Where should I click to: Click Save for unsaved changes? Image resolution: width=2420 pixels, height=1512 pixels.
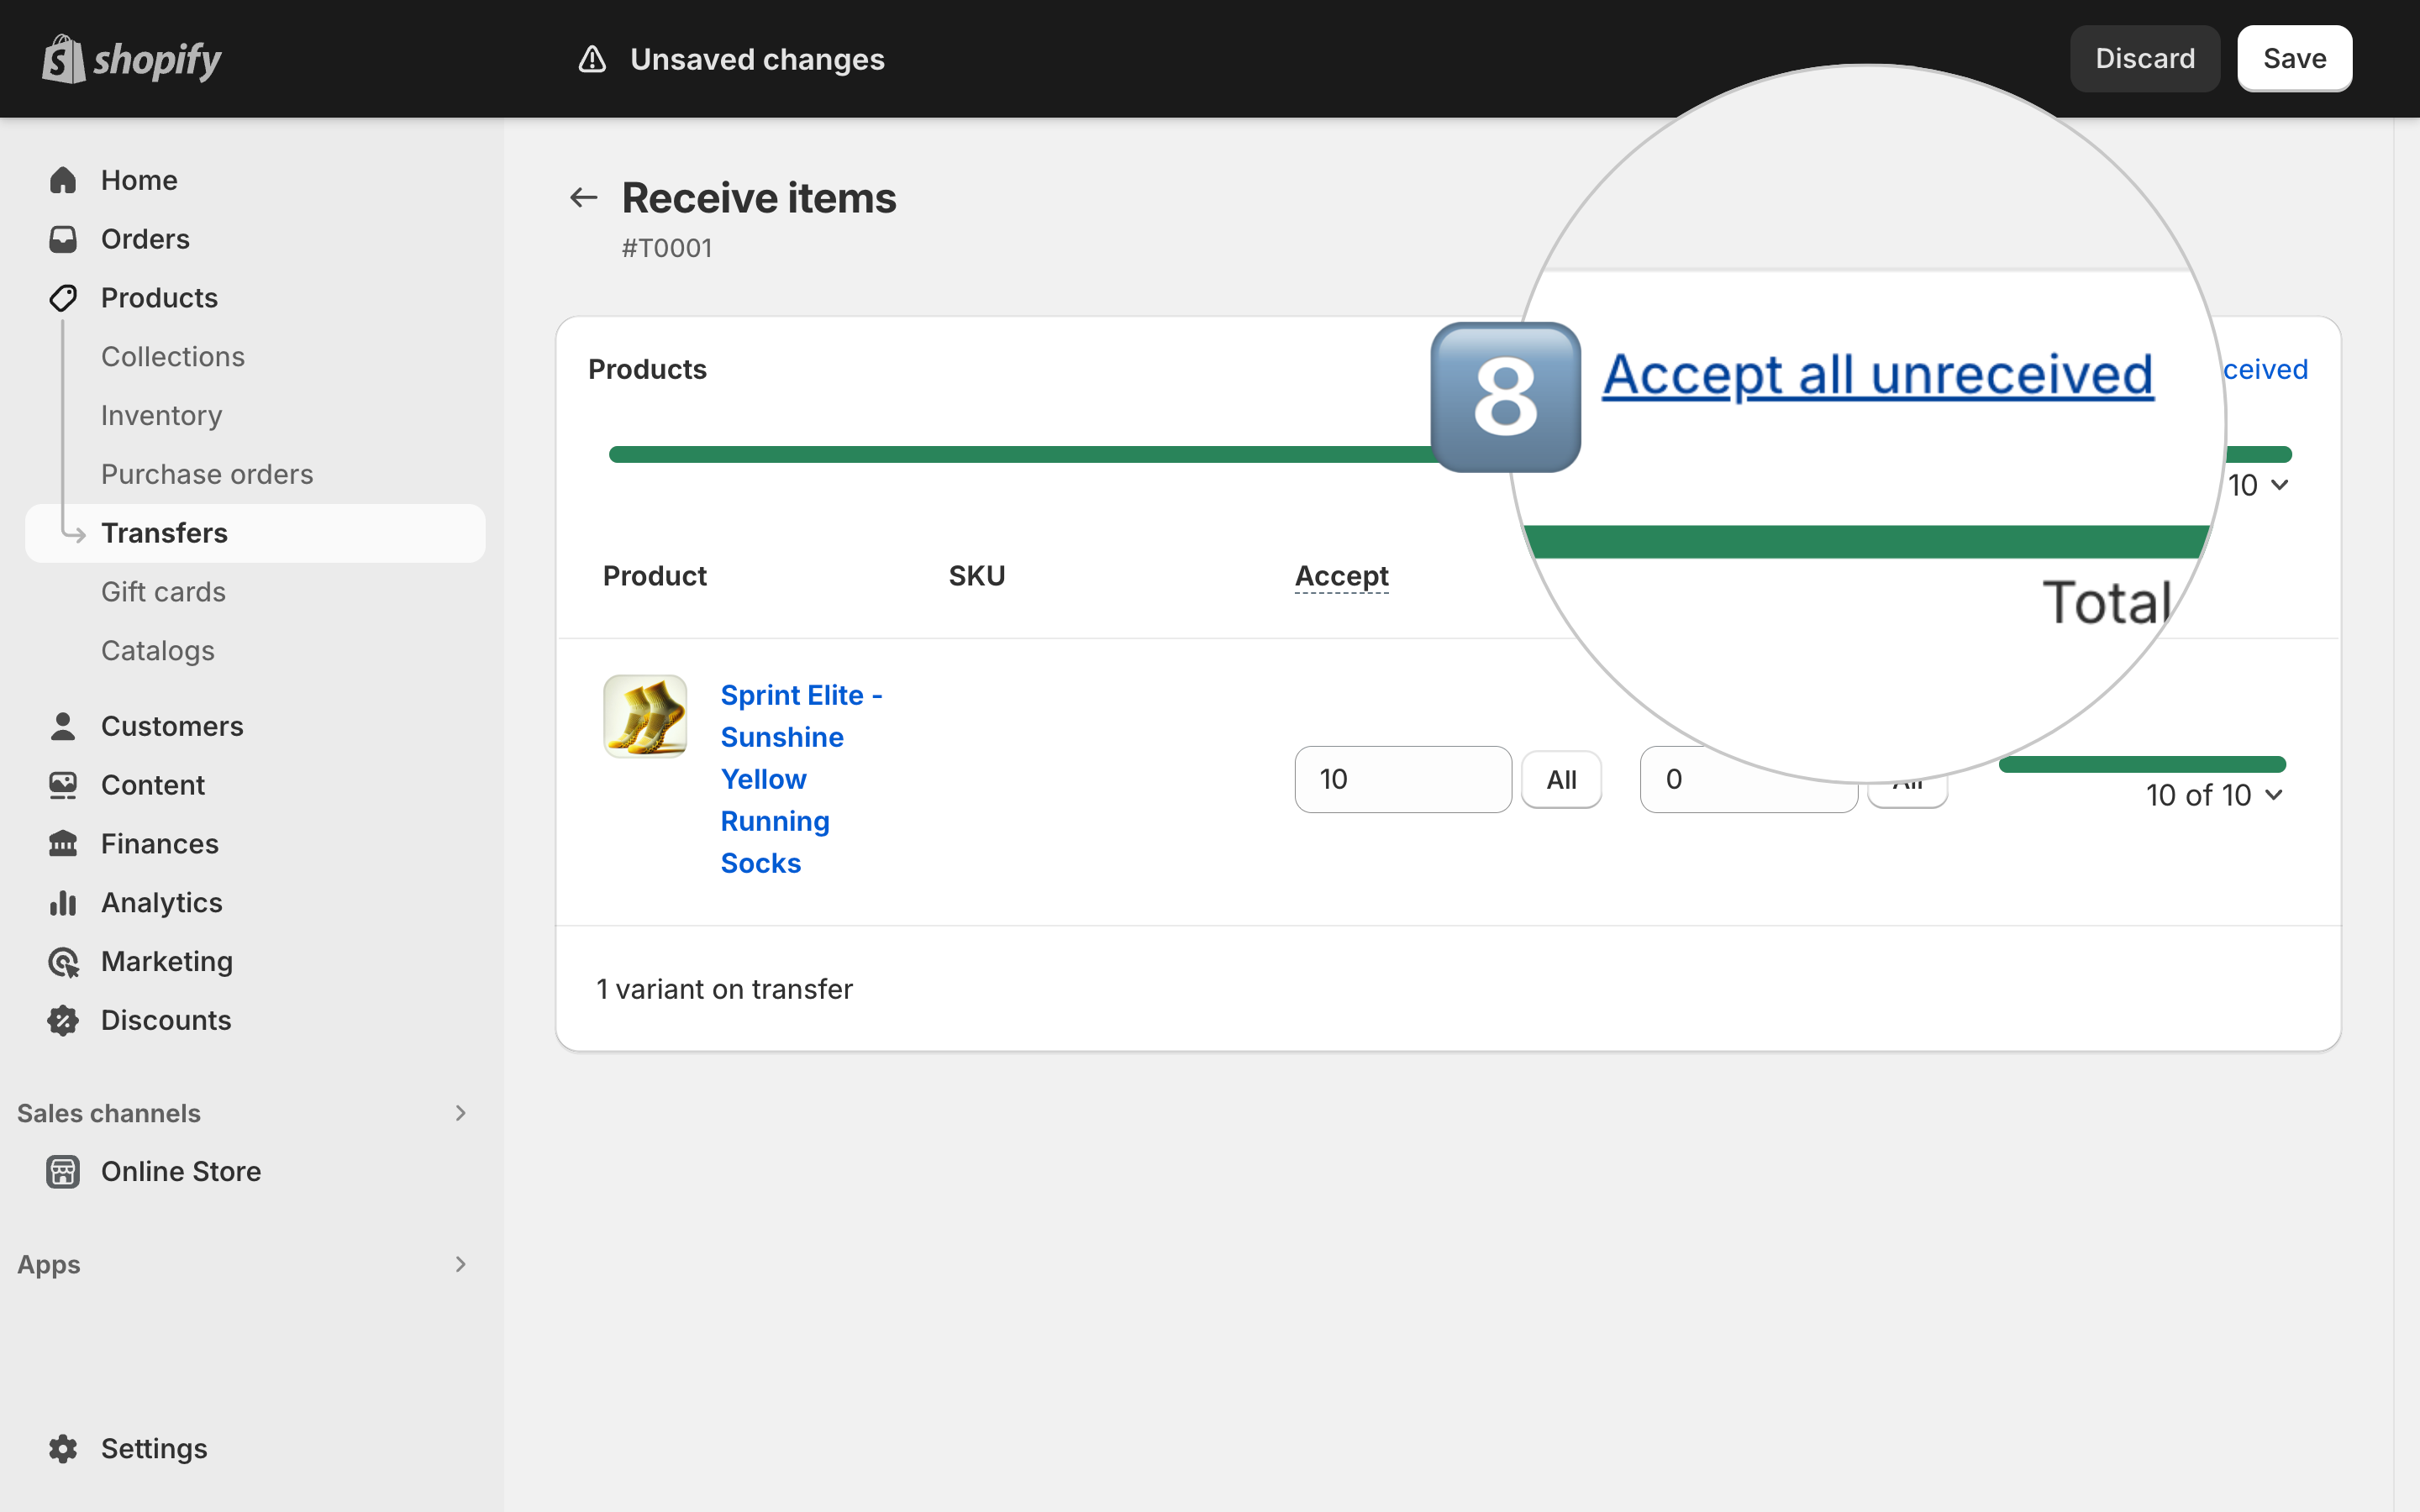point(2294,59)
